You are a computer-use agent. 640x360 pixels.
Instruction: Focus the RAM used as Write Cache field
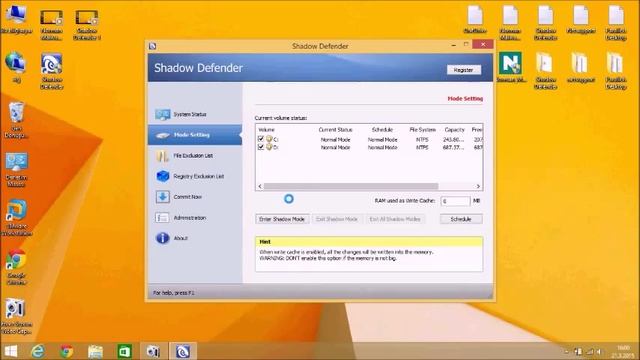click(x=455, y=201)
